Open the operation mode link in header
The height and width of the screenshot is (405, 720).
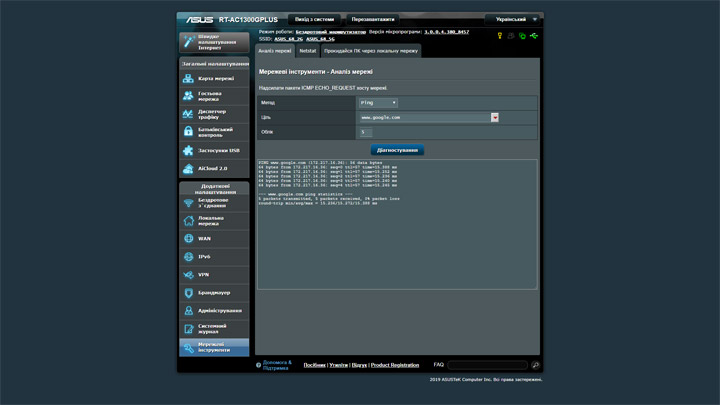click(x=331, y=32)
